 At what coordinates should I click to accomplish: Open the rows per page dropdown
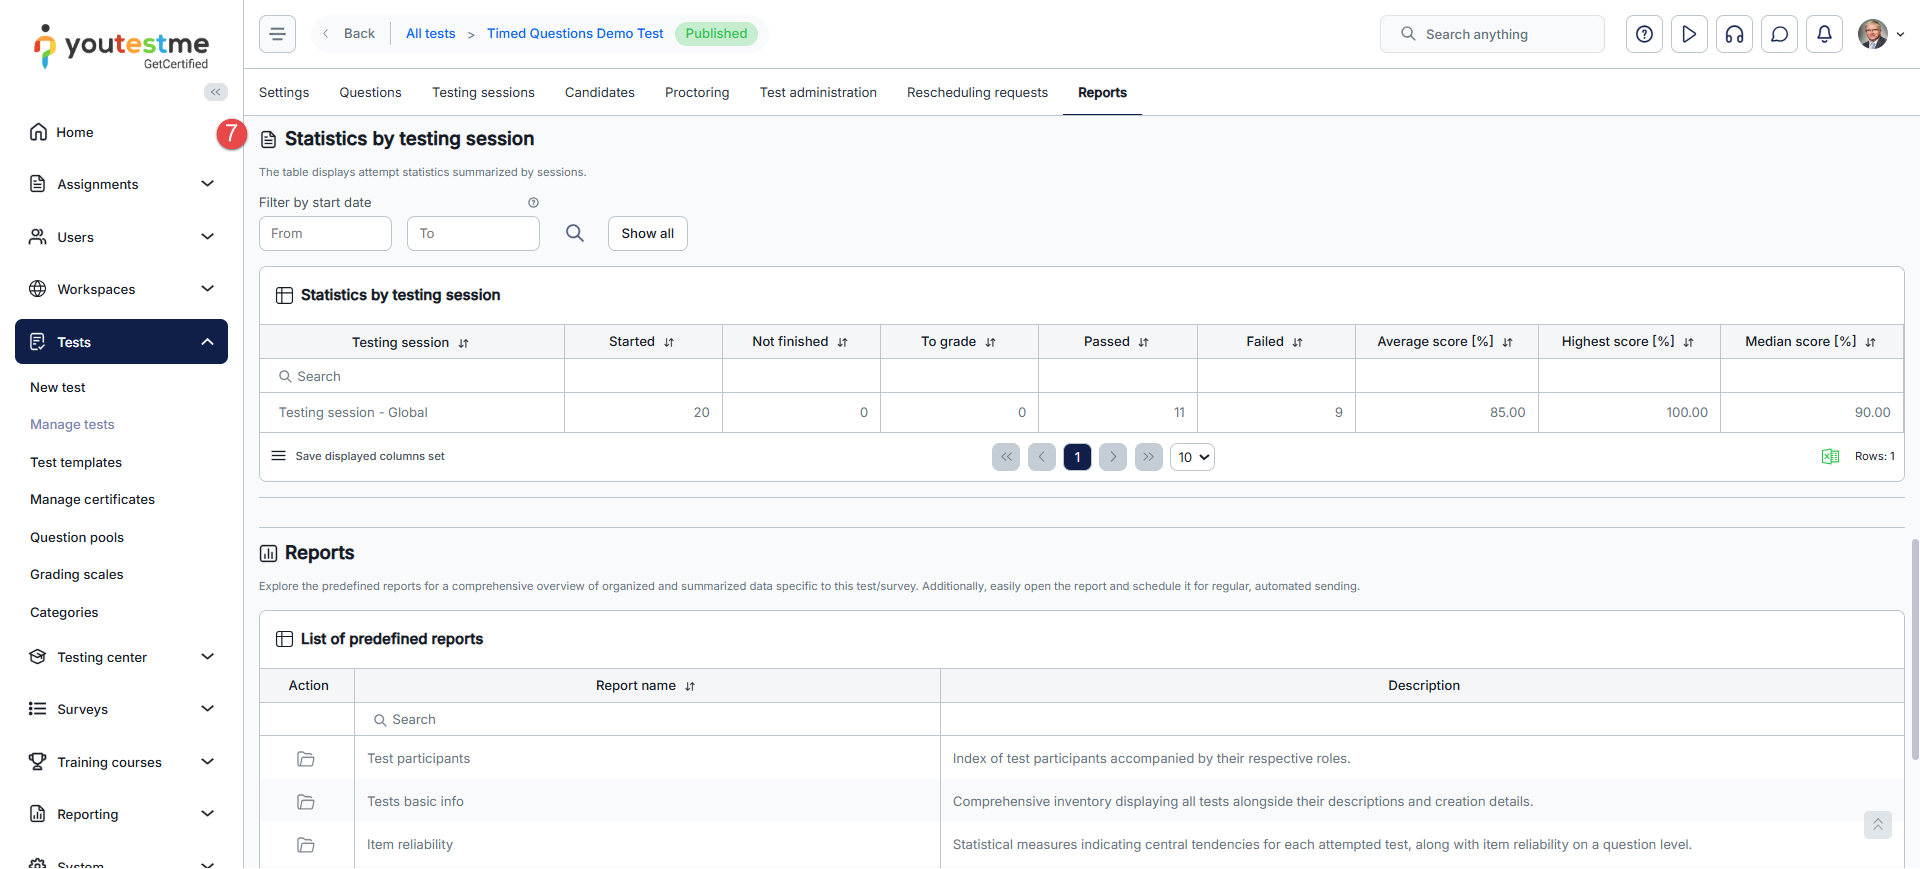pos(1192,457)
